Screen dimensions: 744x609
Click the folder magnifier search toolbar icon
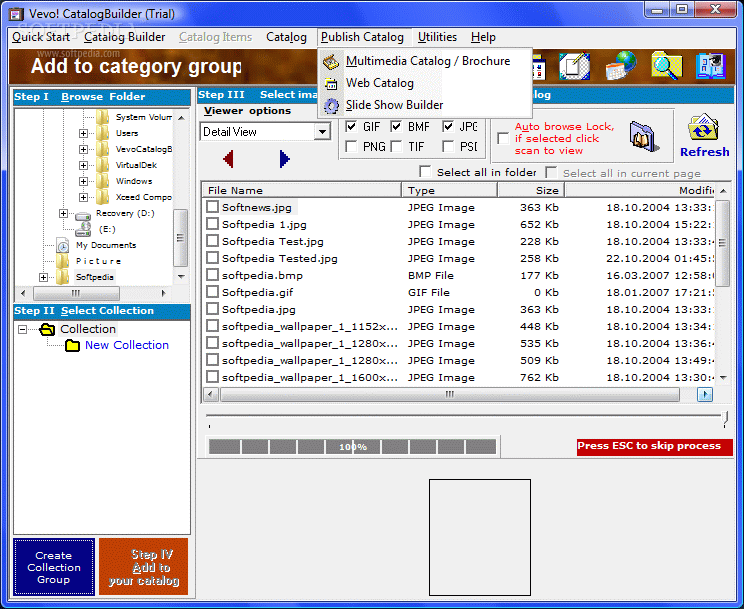click(x=667, y=66)
